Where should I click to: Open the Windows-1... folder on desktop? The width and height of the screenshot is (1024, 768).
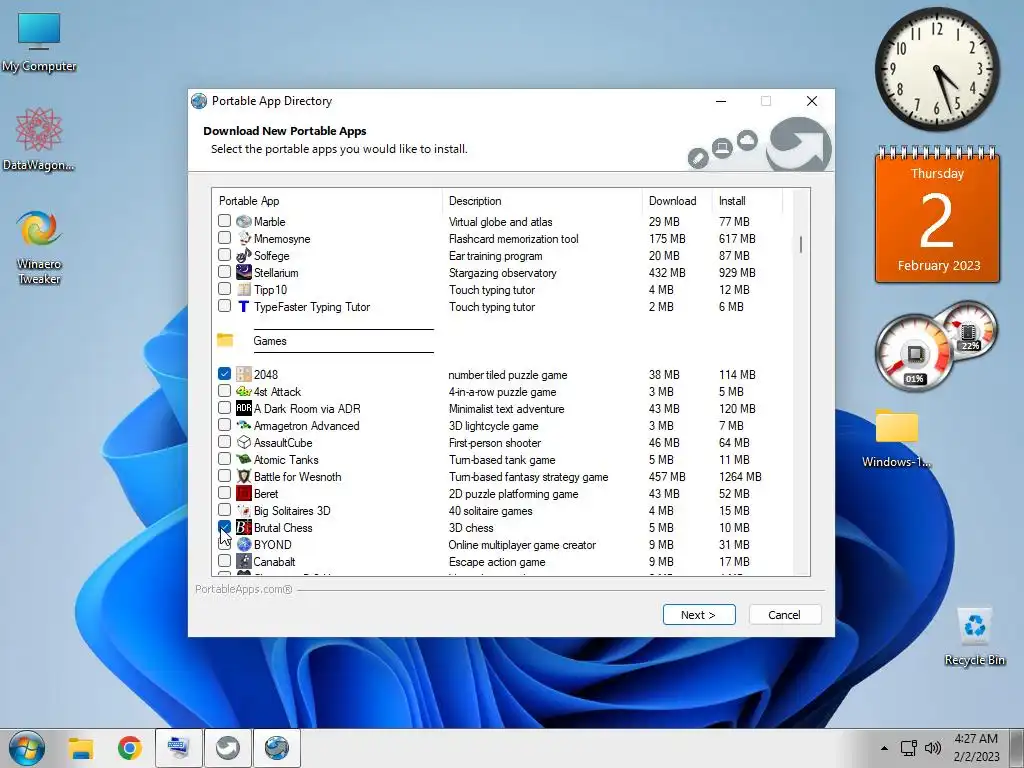click(897, 438)
